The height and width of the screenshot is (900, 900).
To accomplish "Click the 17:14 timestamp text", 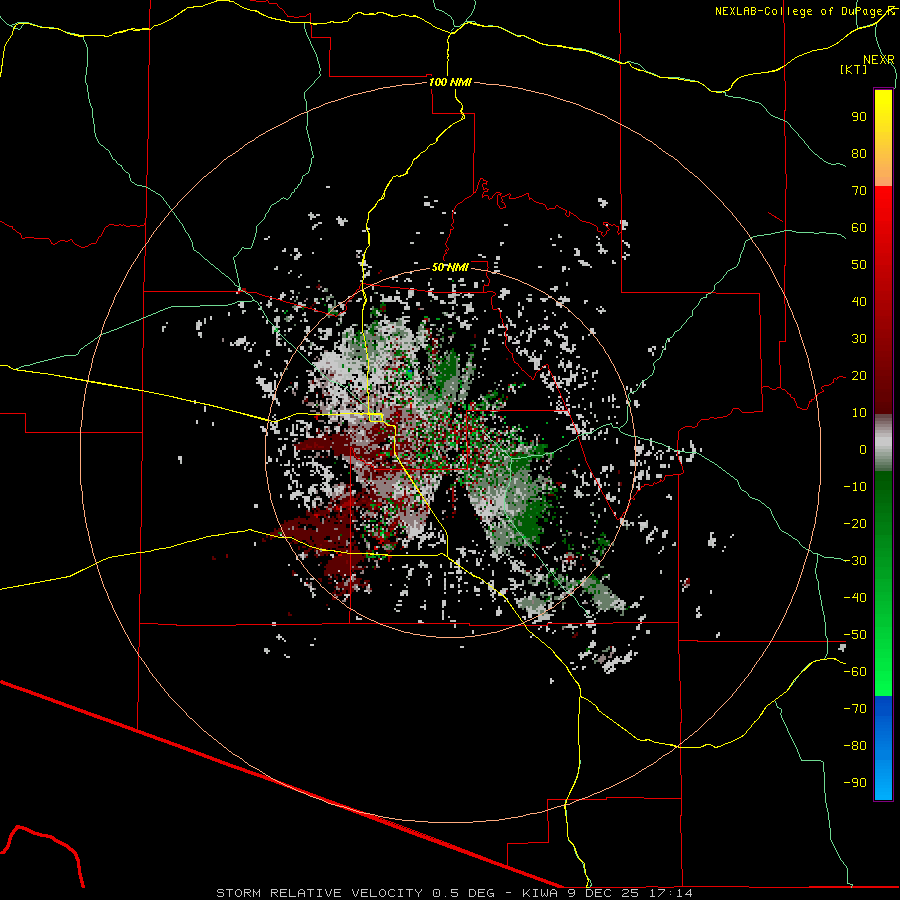I will (671, 893).
